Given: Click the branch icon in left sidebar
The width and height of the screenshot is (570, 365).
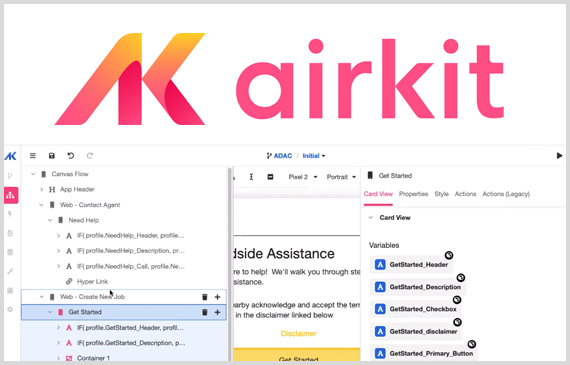Looking at the screenshot, I should [10, 176].
